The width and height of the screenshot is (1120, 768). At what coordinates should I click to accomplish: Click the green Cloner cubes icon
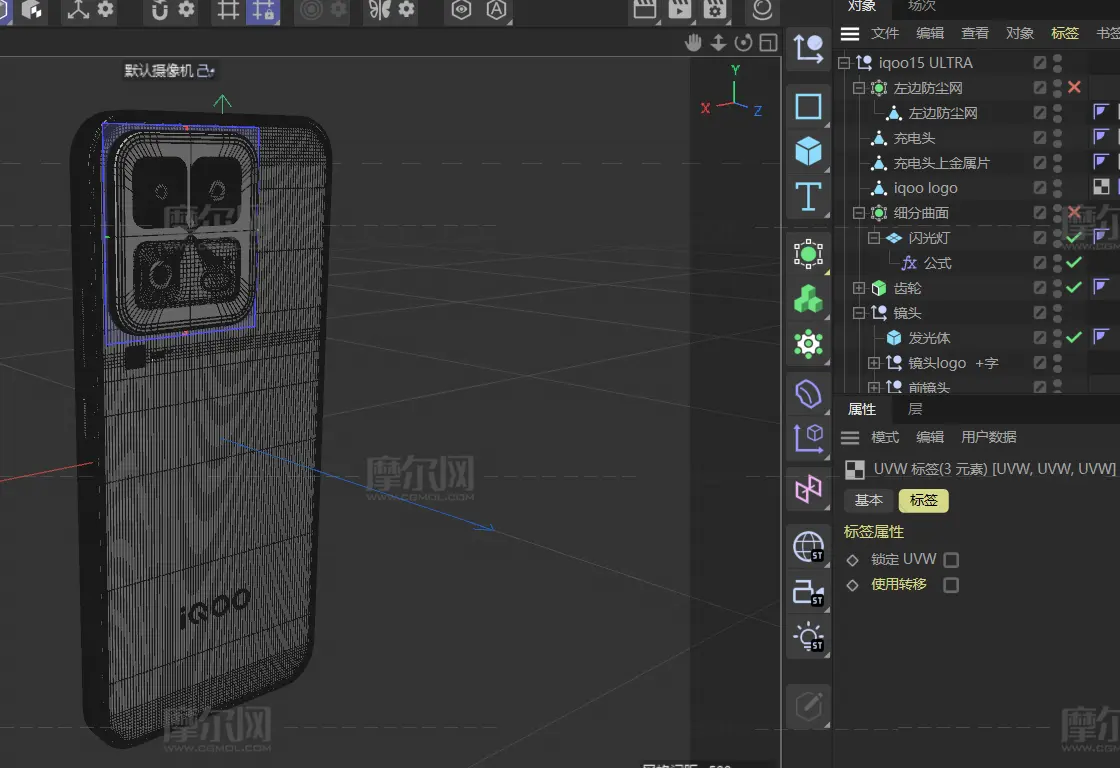click(x=808, y=299)
